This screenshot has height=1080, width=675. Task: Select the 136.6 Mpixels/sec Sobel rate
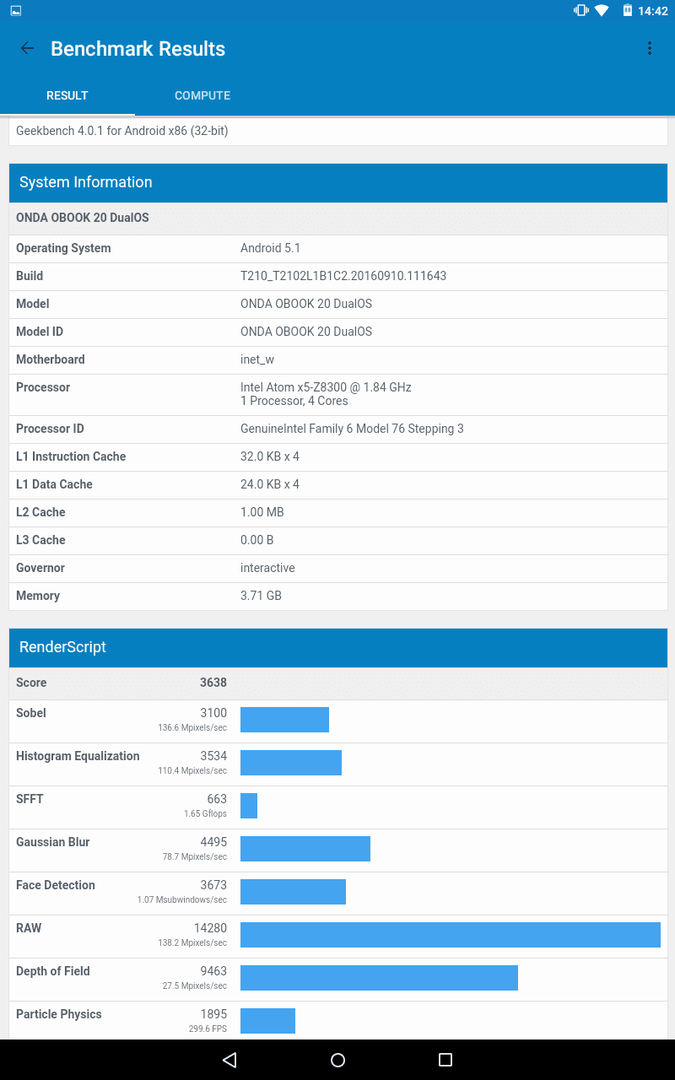click(x=192, y=728)
